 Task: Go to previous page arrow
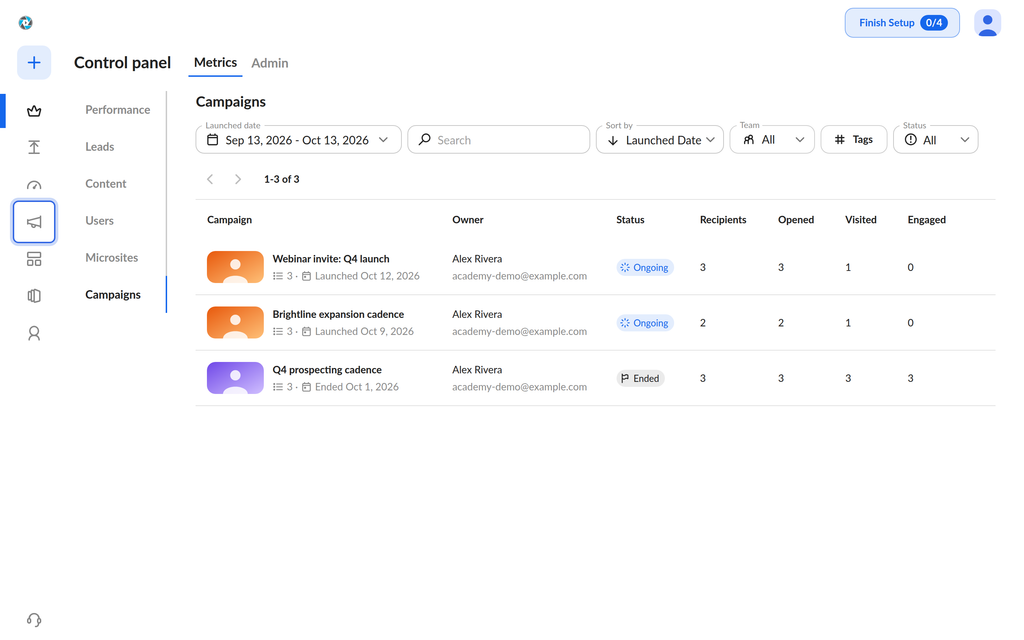click(210, 179)
